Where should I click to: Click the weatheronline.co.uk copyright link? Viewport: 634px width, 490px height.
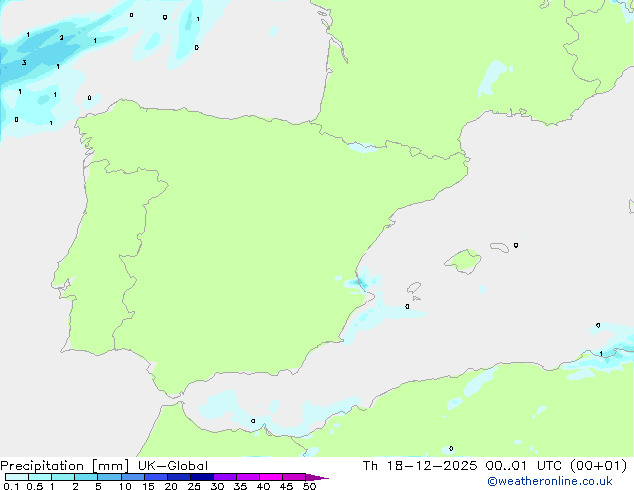(x=550, y=481)
